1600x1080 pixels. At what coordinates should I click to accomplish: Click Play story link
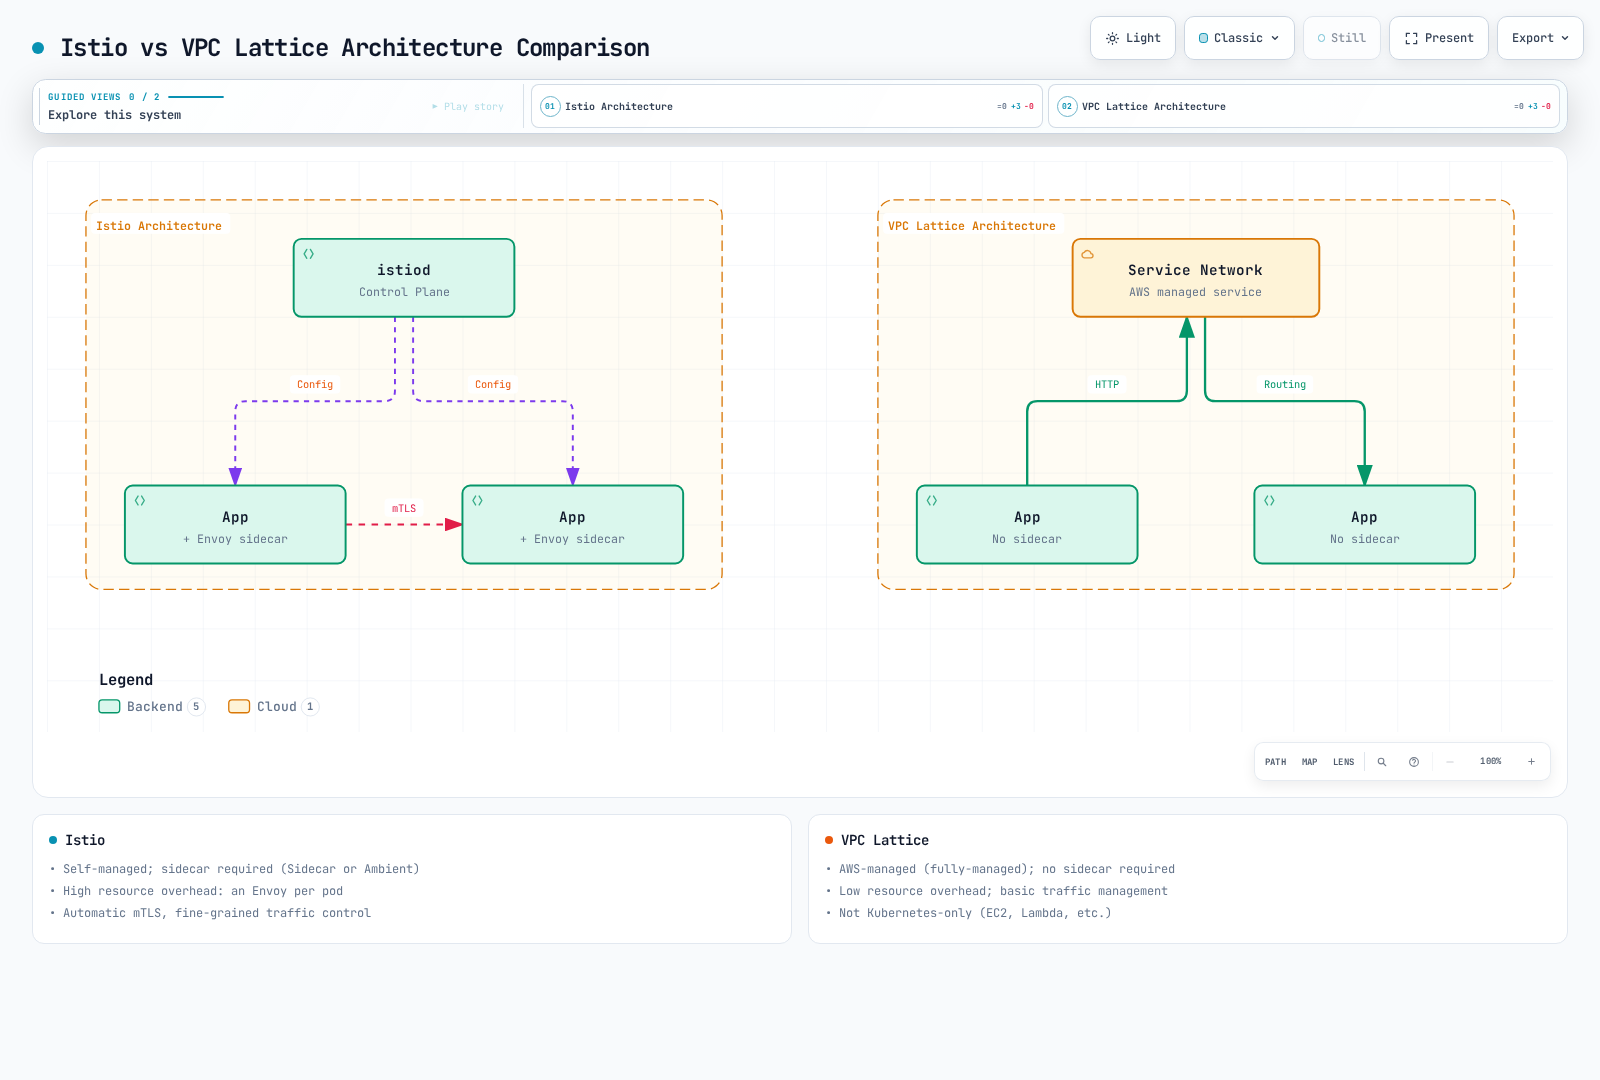point(468,106)
